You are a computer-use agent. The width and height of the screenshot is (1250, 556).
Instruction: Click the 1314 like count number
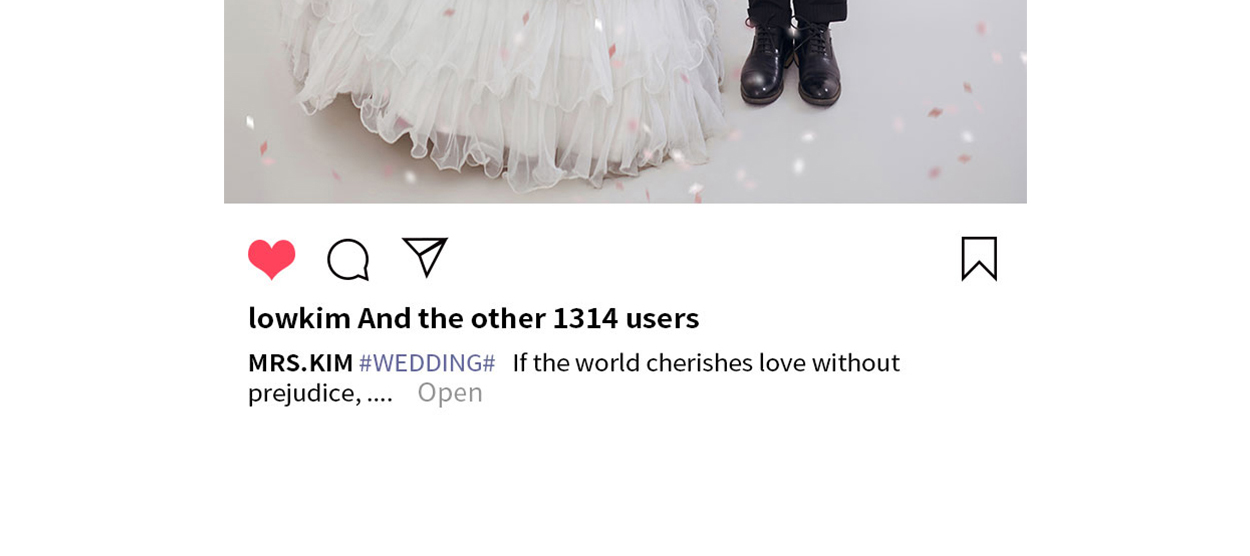[x=585, y=318]
